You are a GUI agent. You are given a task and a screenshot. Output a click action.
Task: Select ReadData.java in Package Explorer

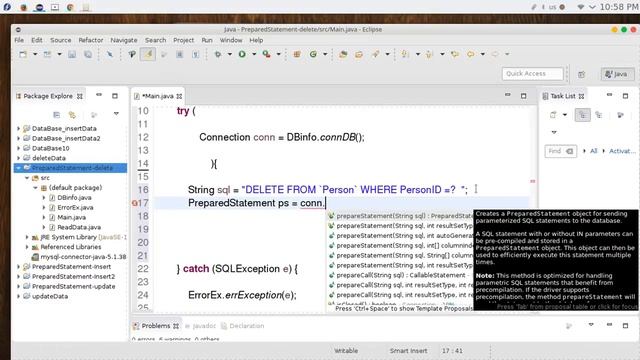(78, 227)
